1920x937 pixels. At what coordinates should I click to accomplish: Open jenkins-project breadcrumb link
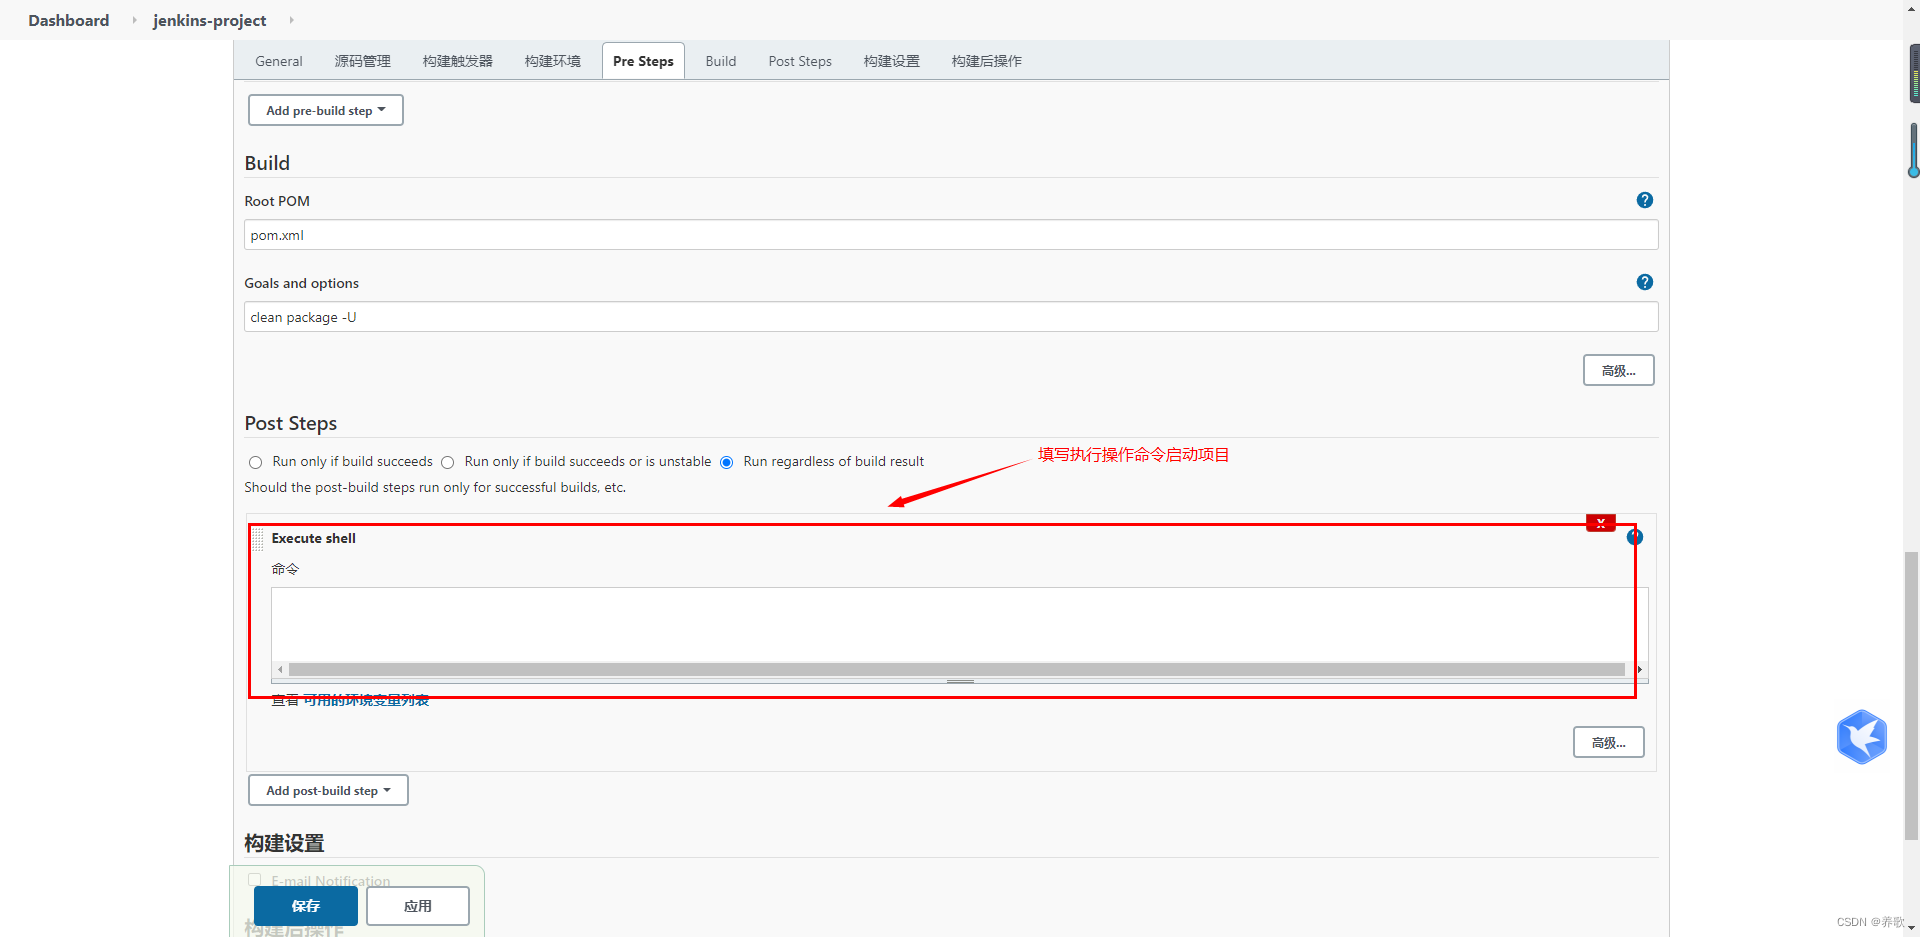pyautogui.click(x=210, y=20)
